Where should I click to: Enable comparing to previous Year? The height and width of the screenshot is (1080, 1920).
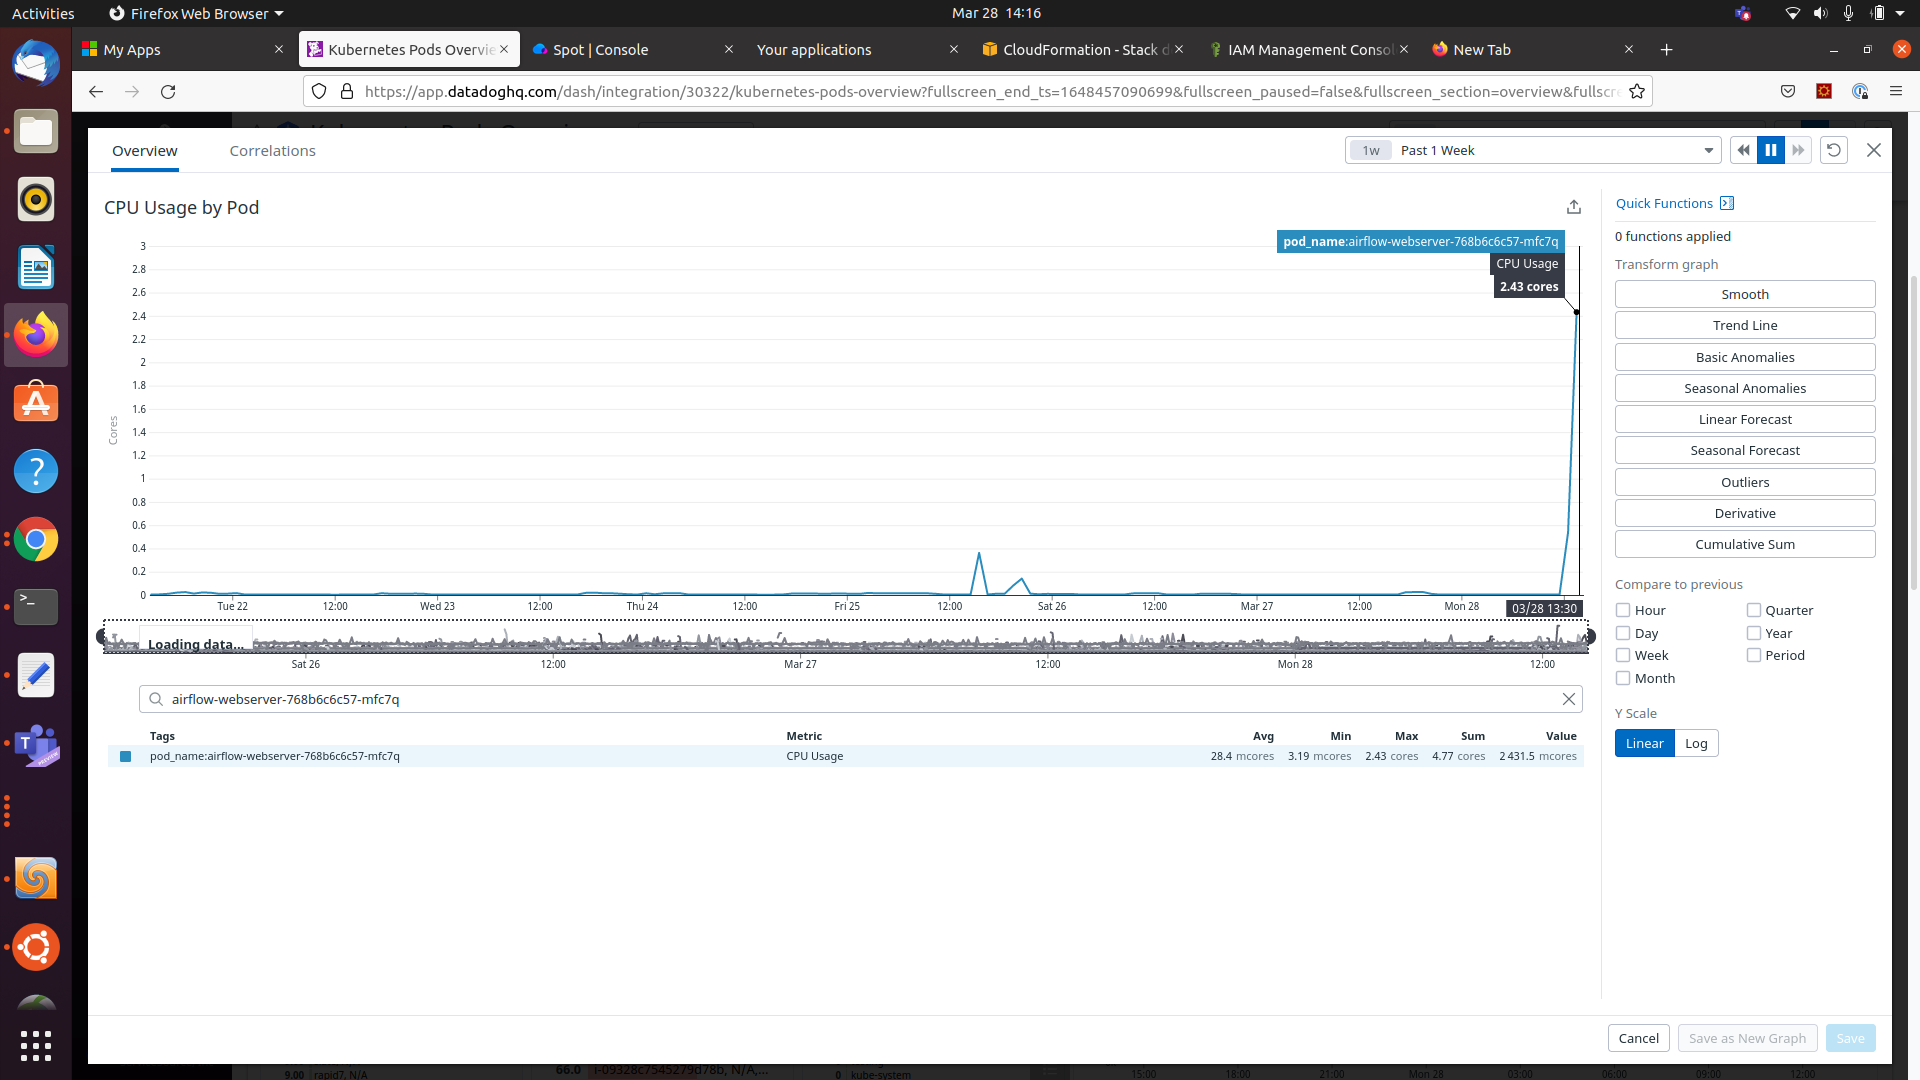pos(1753,632)
